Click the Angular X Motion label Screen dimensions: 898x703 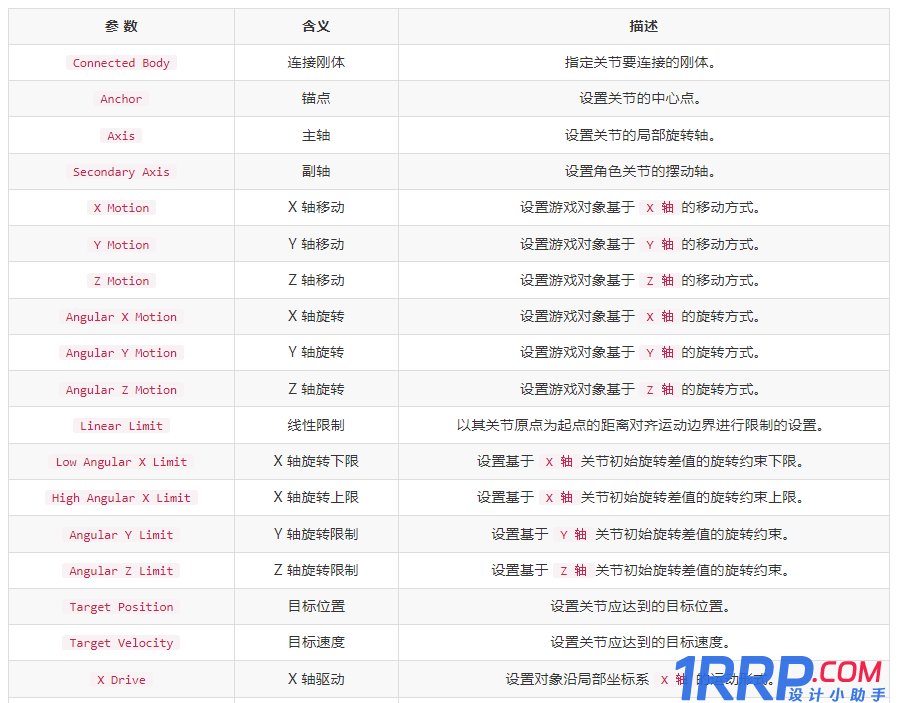(x=121, y=317)
